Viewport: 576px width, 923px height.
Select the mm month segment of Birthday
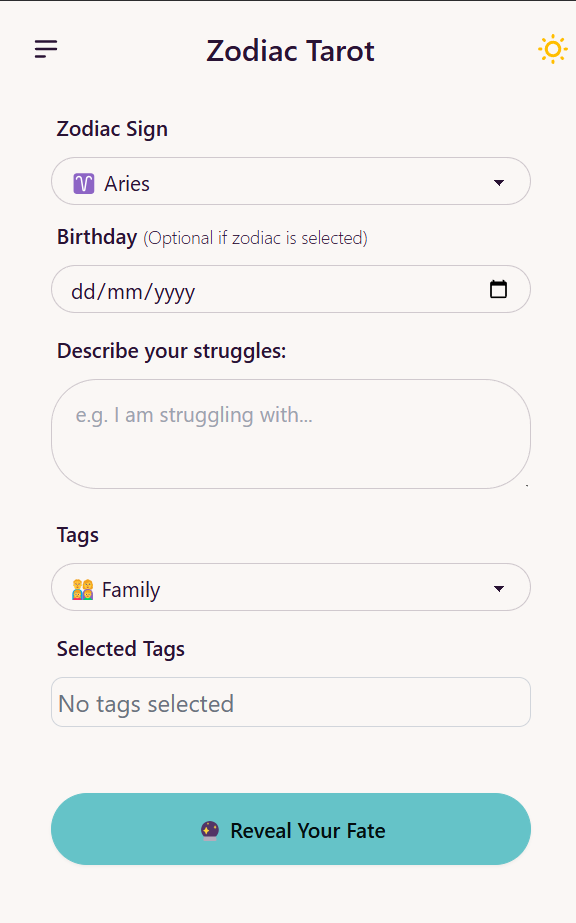pyautogui.click(x=125, y=291)
